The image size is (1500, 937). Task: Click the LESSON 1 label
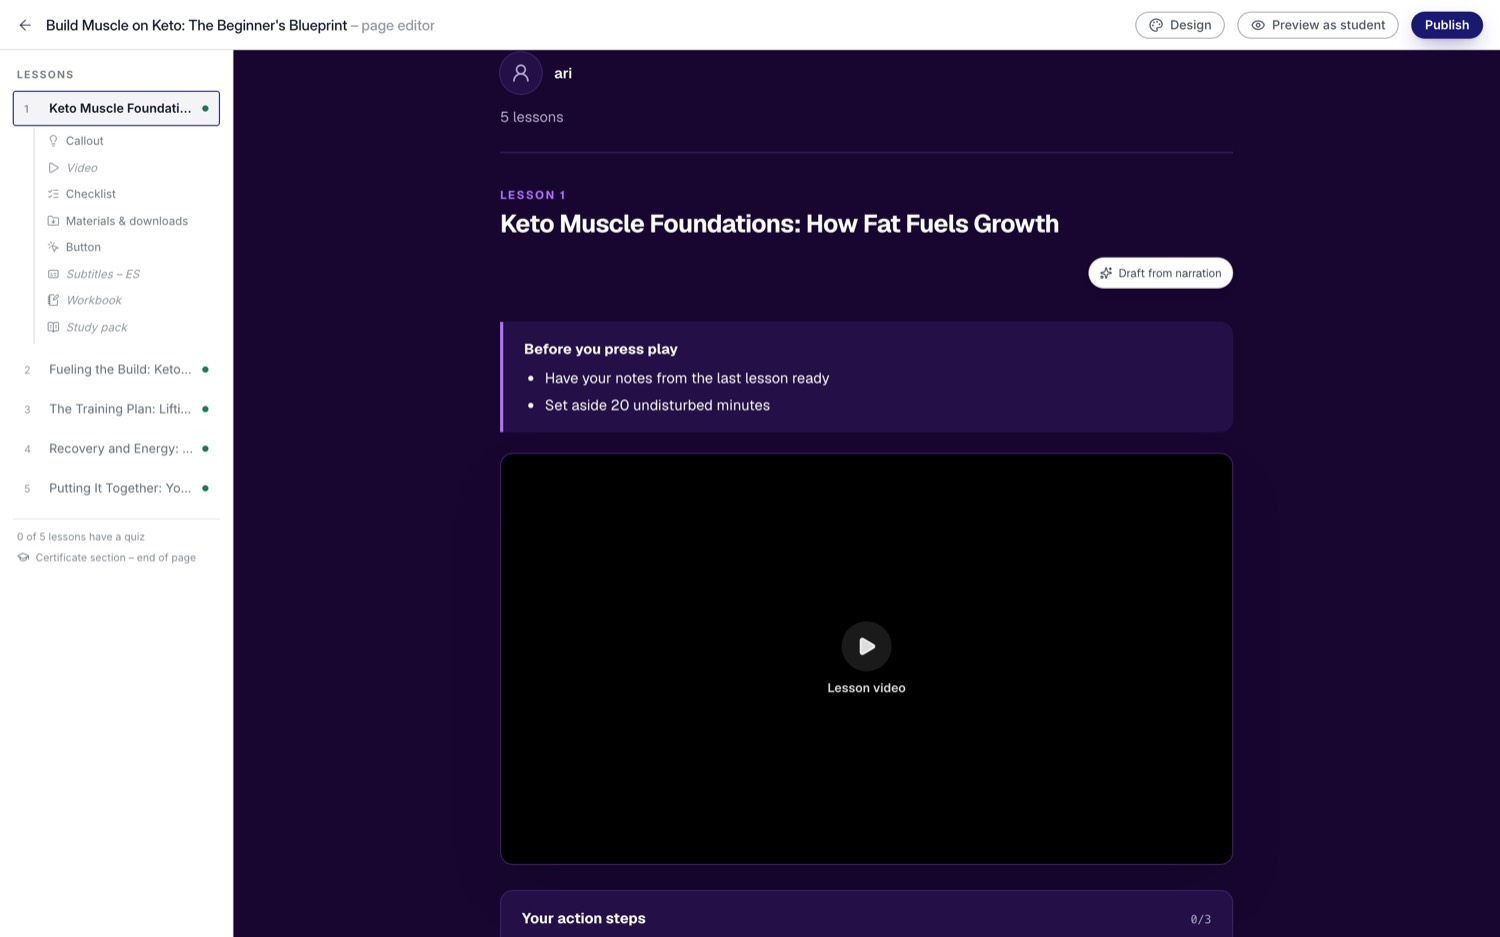pyautogui.click(x=533, y=195)
